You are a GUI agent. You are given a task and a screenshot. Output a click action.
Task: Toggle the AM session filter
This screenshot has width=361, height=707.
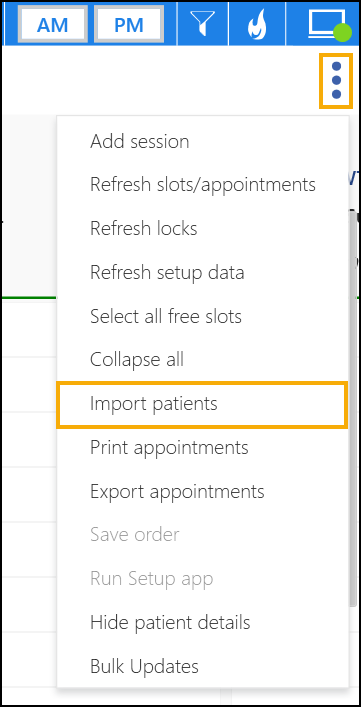[x=53, y=23]
